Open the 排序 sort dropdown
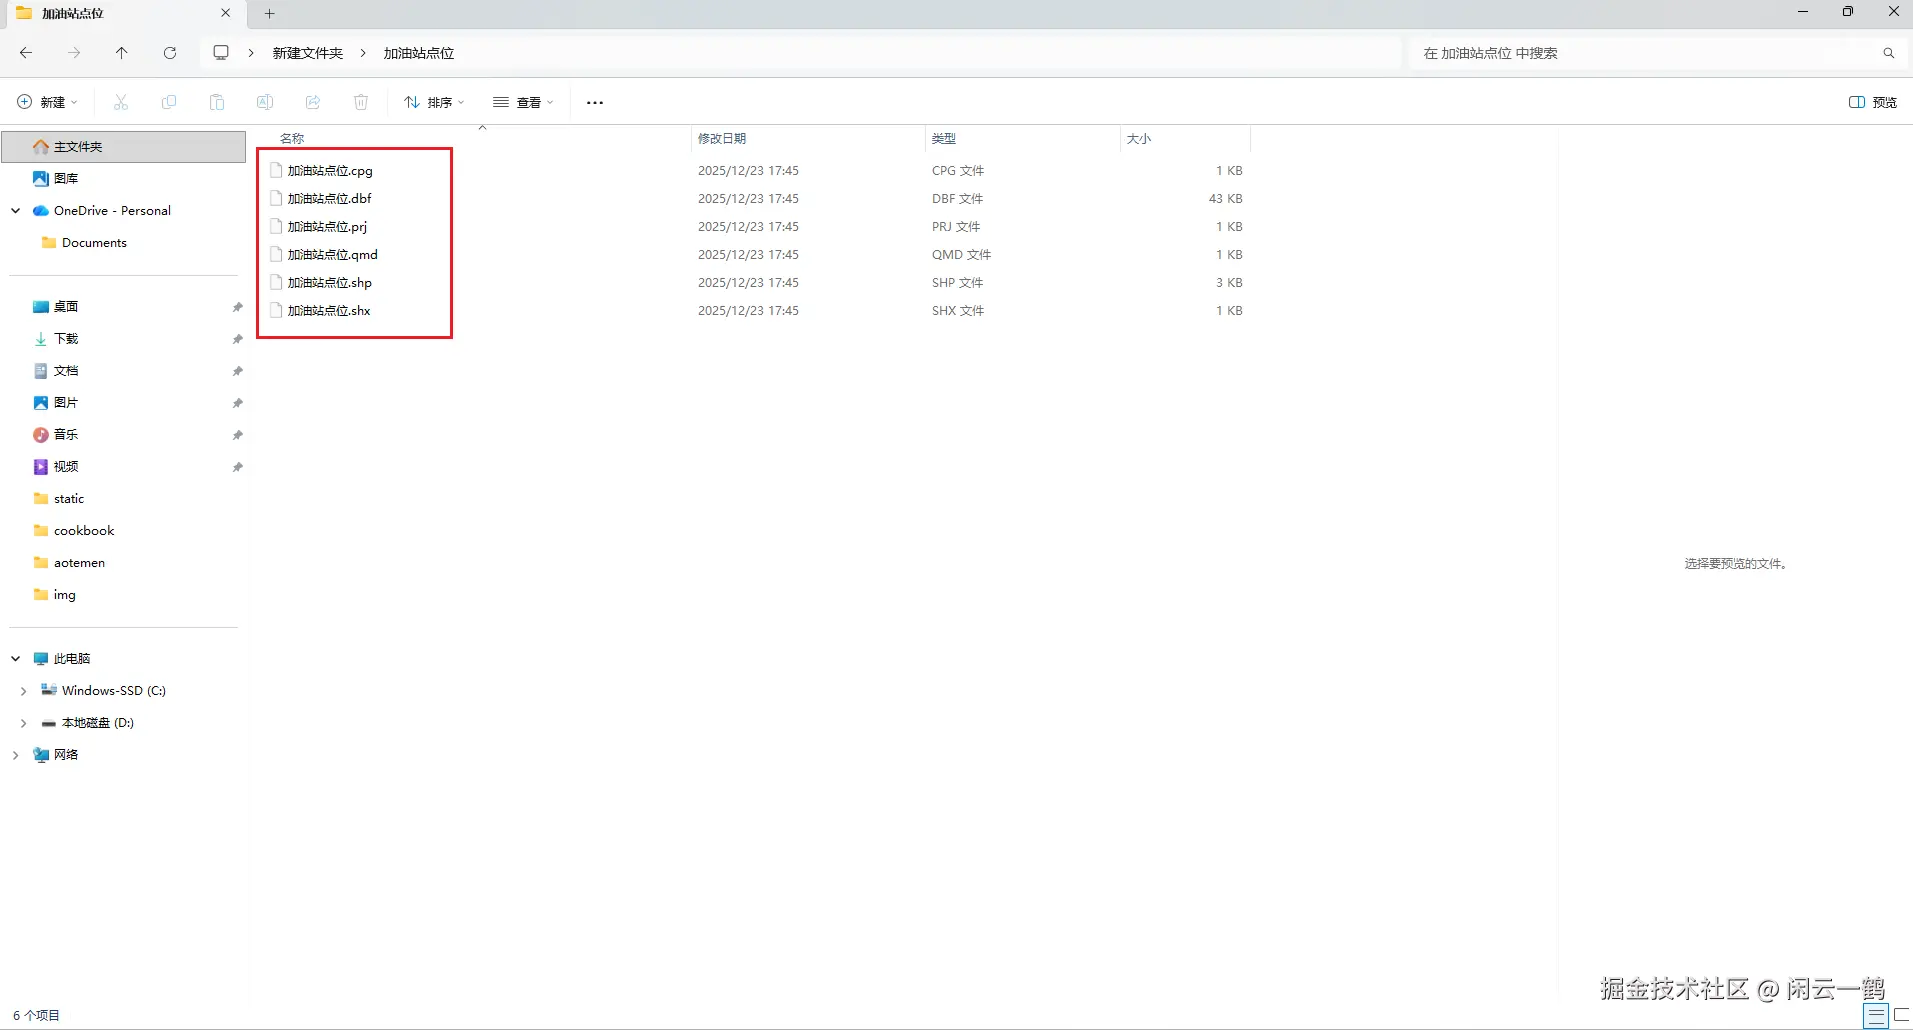Image resolution: width=1913 pixels, height=1030 pixels. 434,102
